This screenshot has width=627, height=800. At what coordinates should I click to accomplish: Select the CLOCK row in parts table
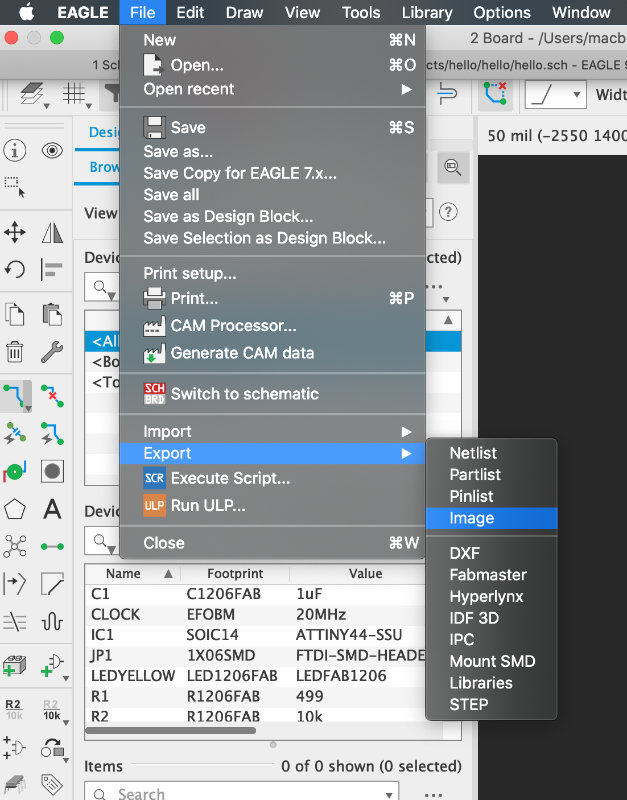pos(255,615)
